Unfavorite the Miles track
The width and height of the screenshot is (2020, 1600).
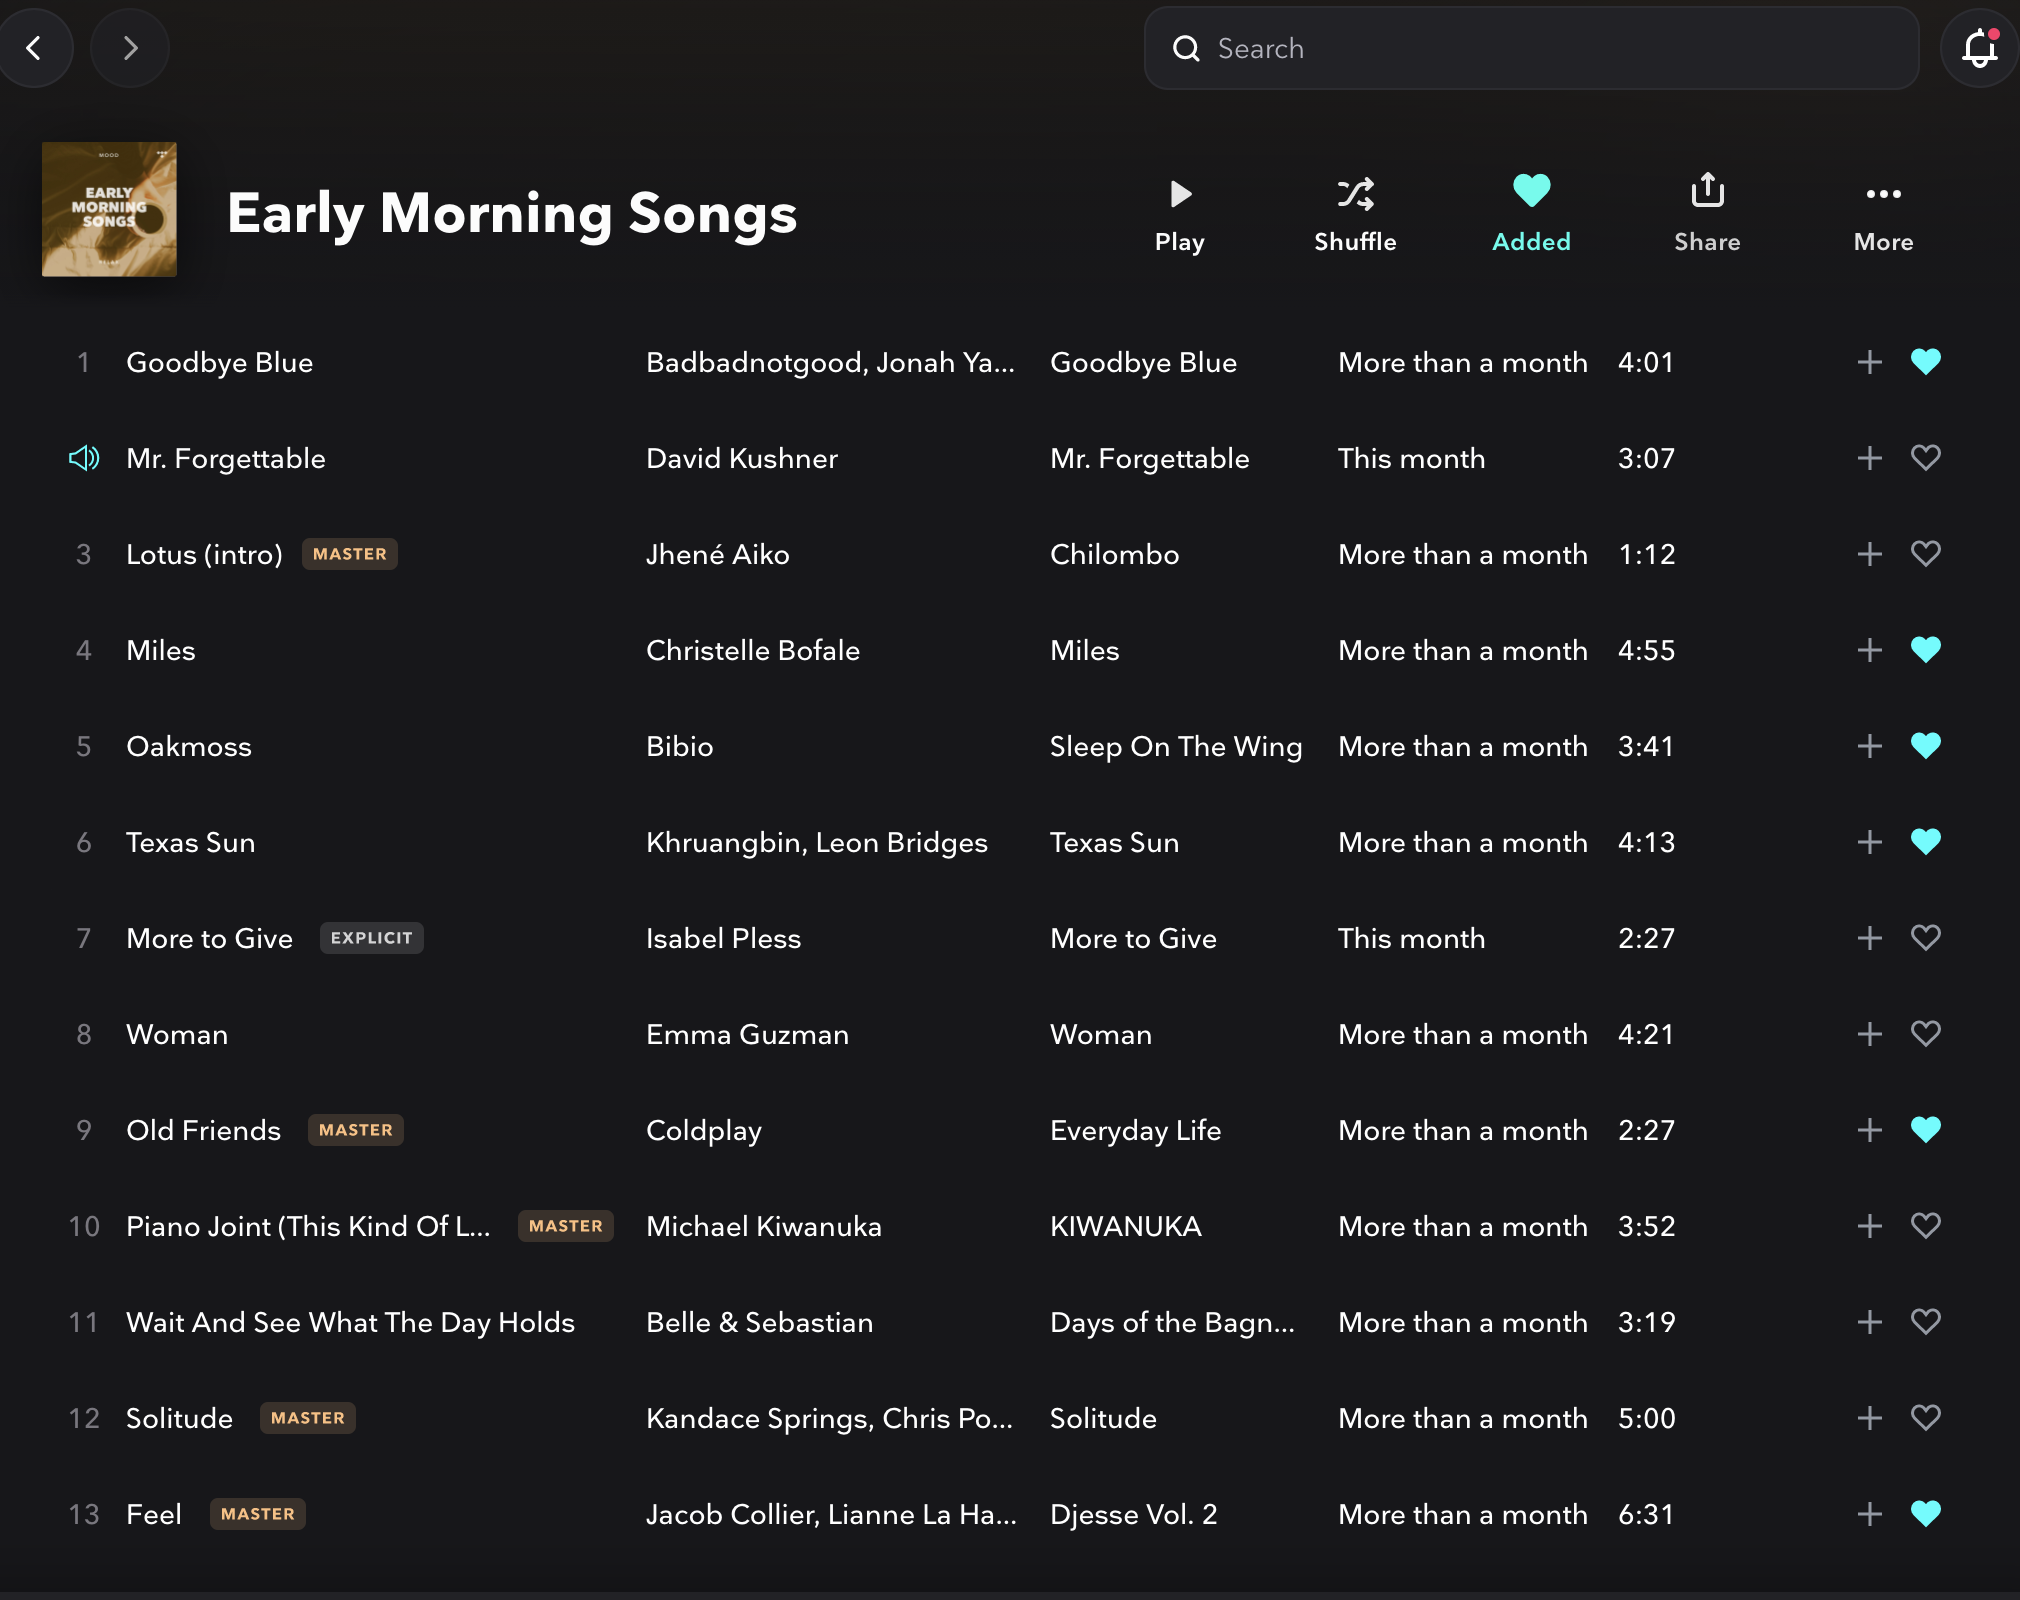[x=1925, y=650]
